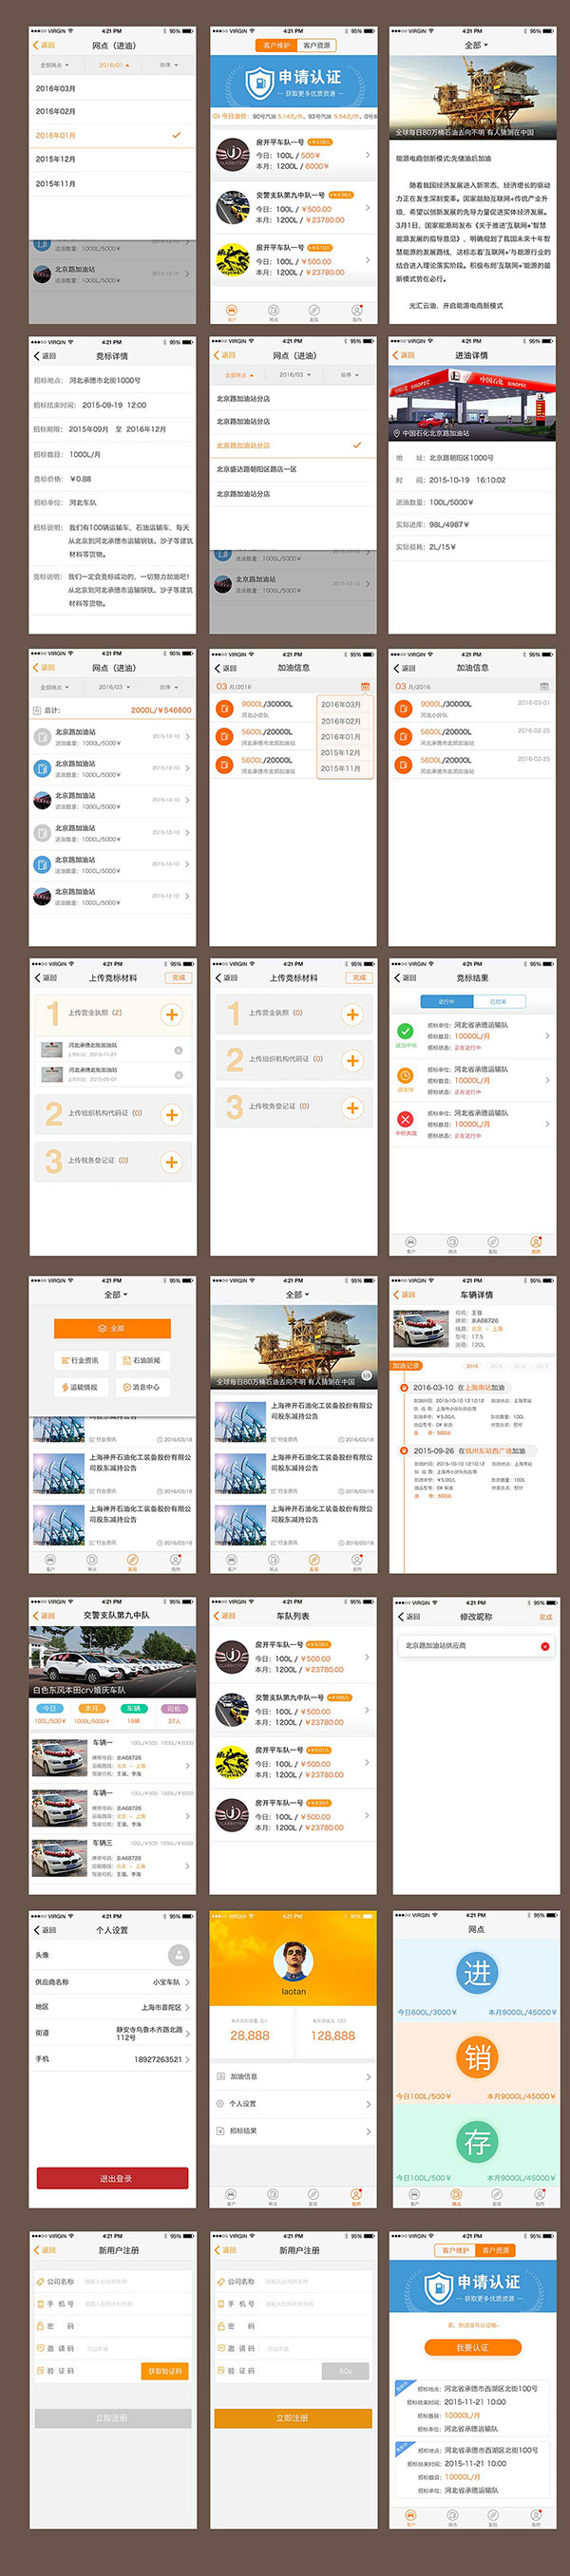Select checked 2016年01月 row
Screen dimensions: 570x2576
[112, 135]
